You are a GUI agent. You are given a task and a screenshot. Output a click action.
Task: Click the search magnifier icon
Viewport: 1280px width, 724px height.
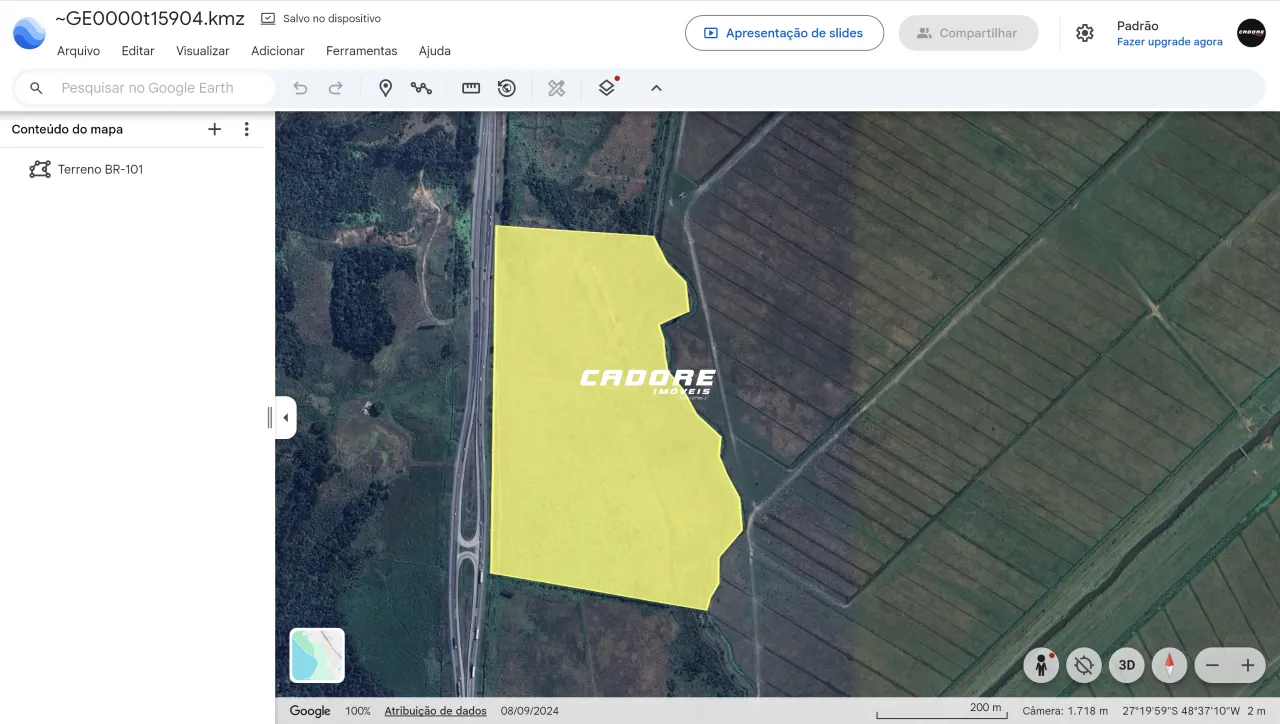(36, 88)
